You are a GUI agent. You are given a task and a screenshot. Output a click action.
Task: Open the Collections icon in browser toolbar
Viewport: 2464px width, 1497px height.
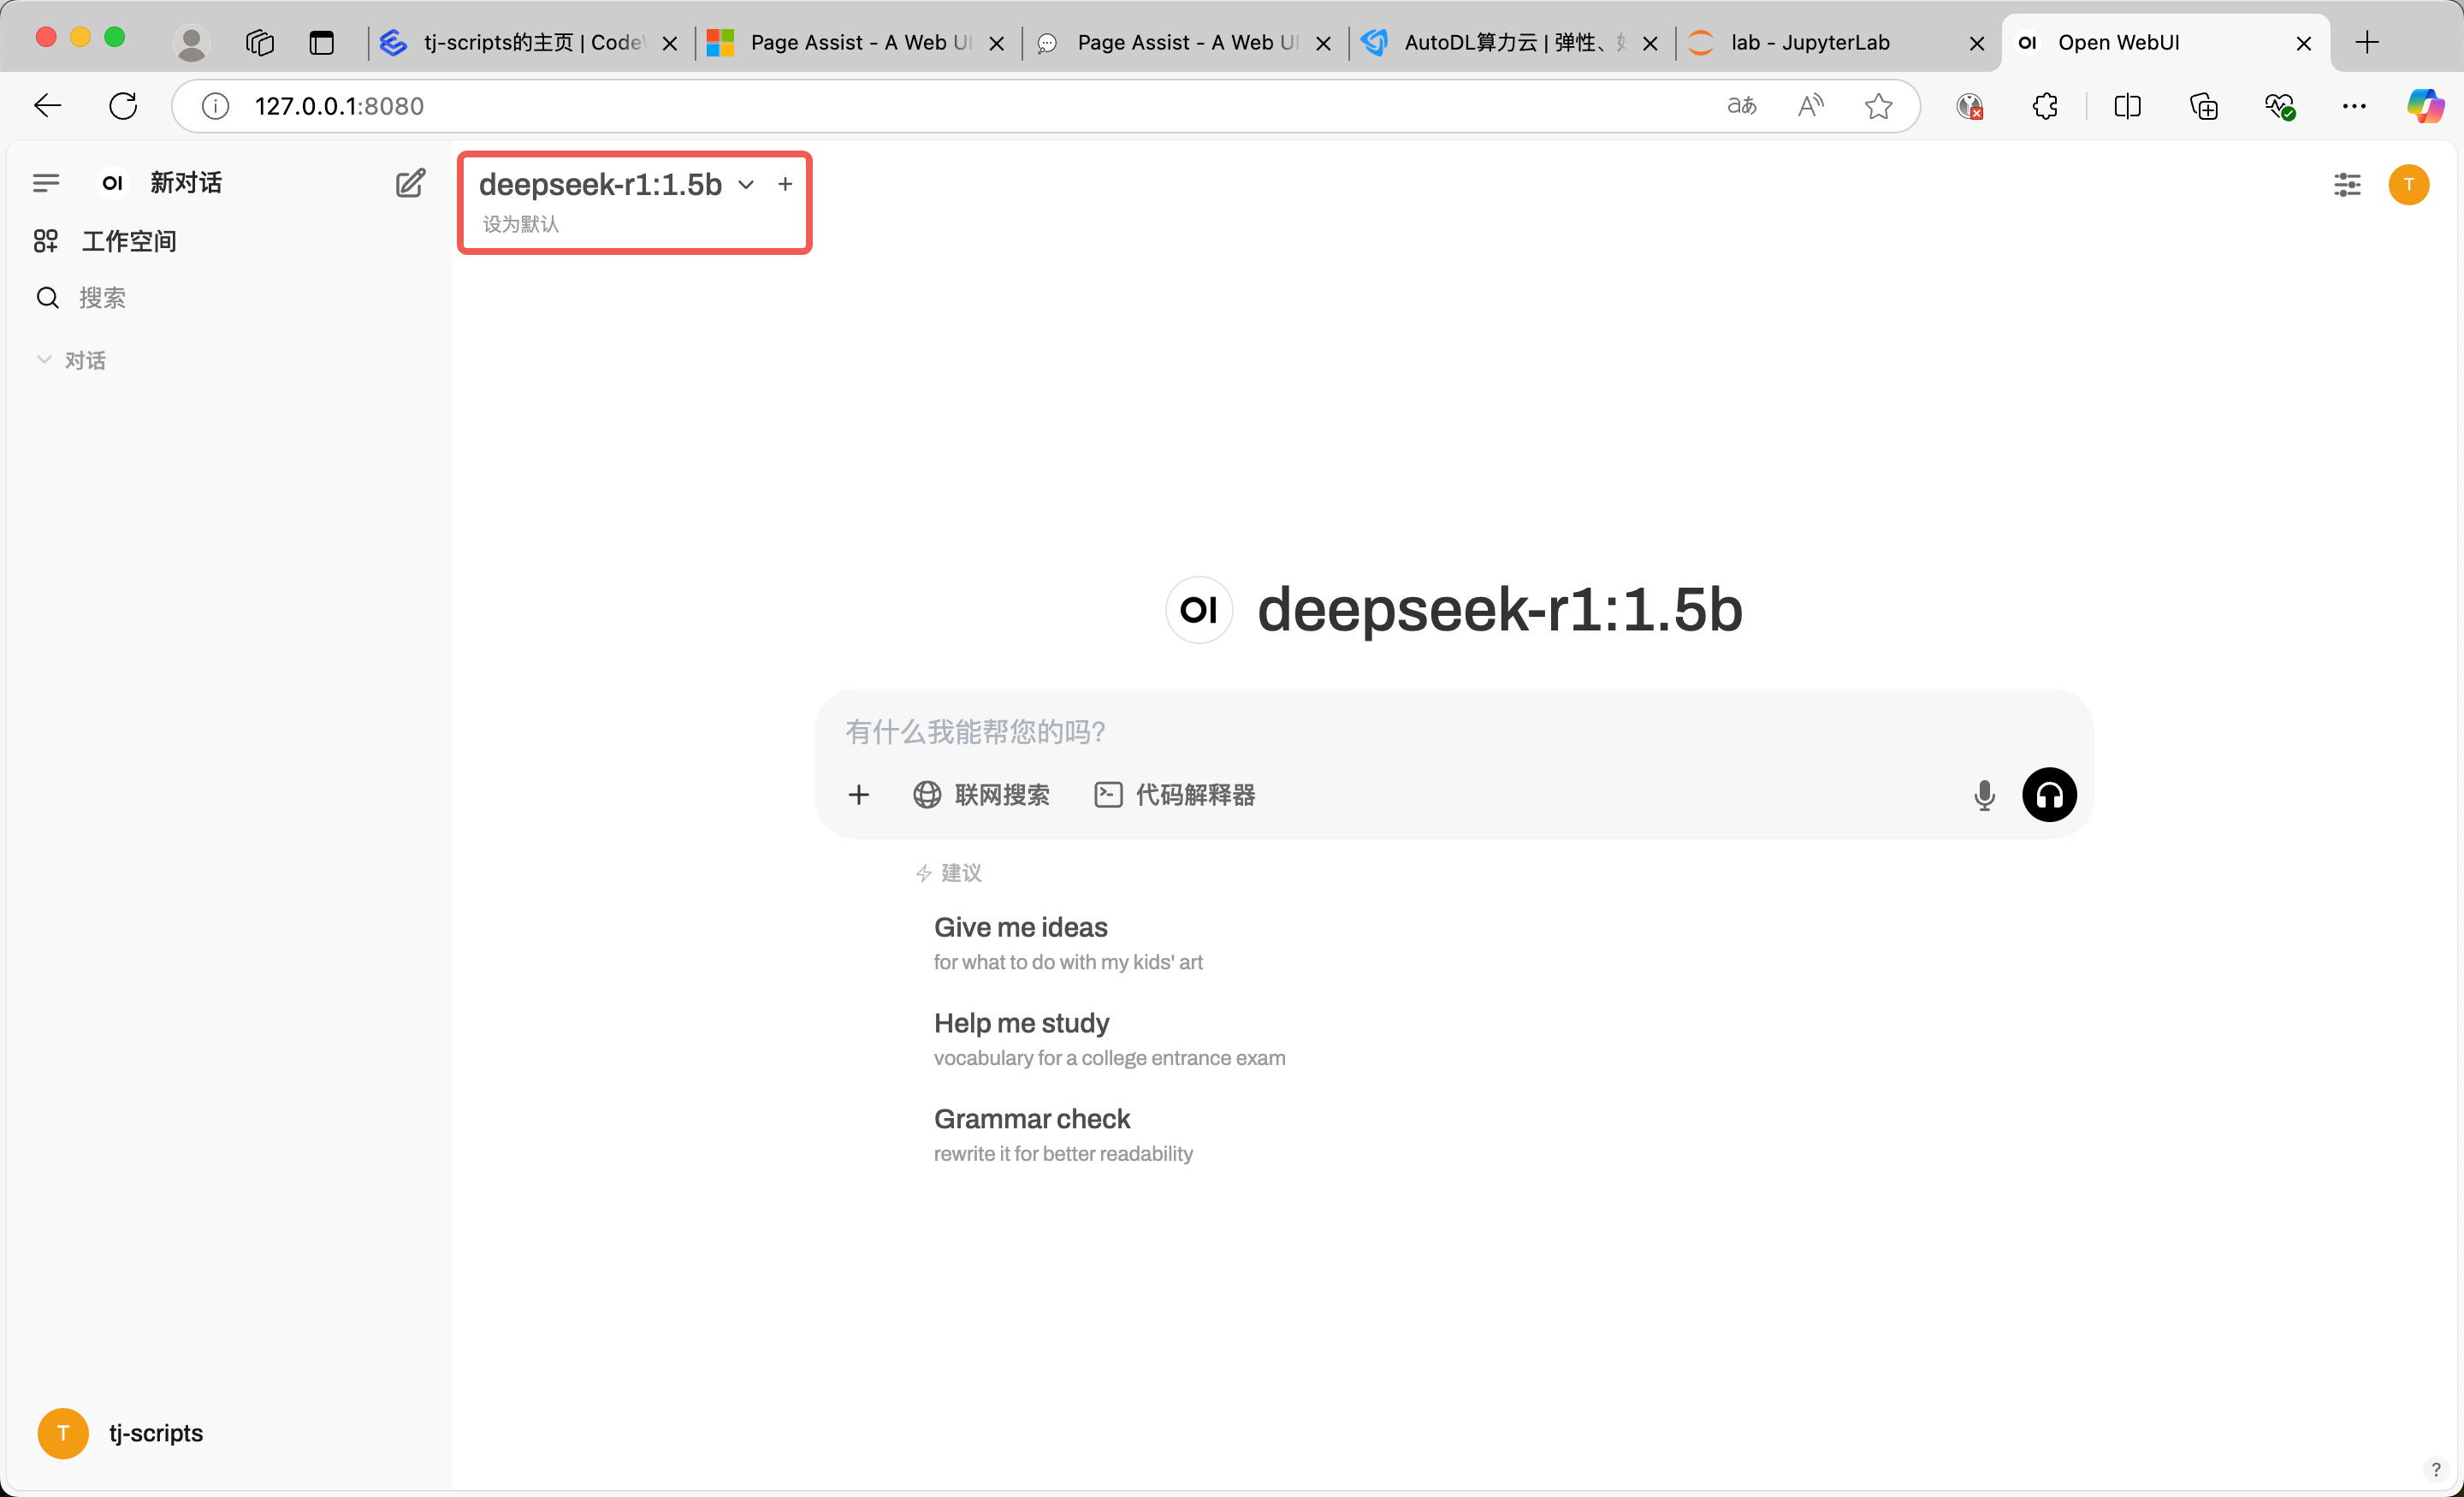coord(2203,106)
